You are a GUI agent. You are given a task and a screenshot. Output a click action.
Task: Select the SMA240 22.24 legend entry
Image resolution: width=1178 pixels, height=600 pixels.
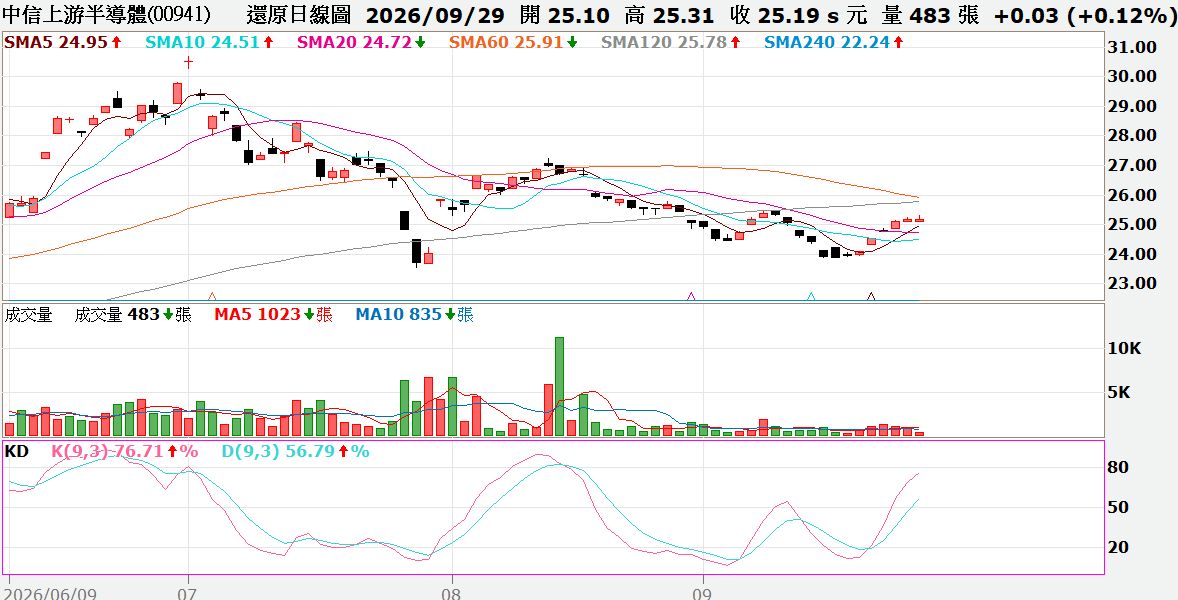(834, 43)
